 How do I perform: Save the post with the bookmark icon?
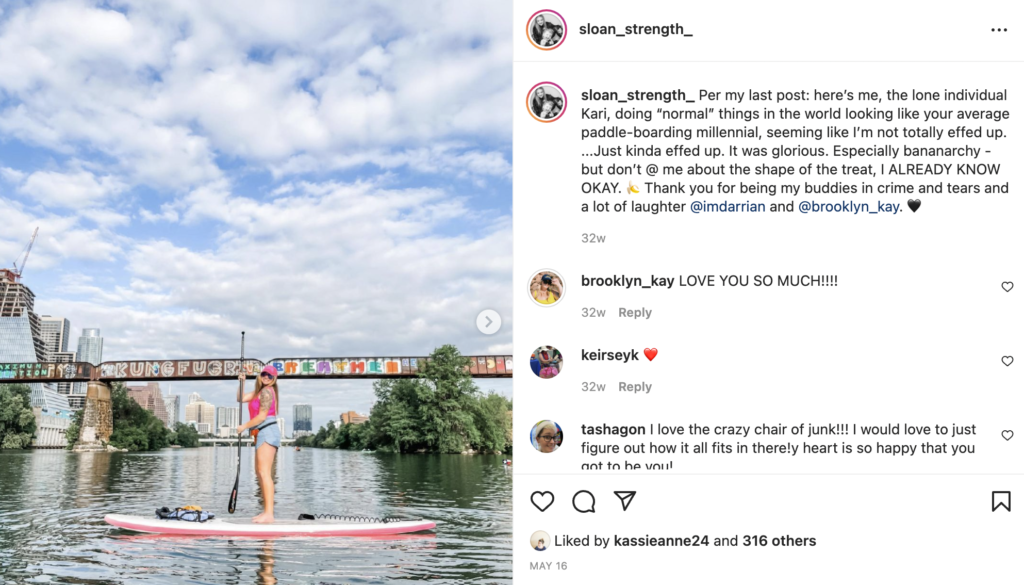pyautogui.click(x=1000, y=501)
